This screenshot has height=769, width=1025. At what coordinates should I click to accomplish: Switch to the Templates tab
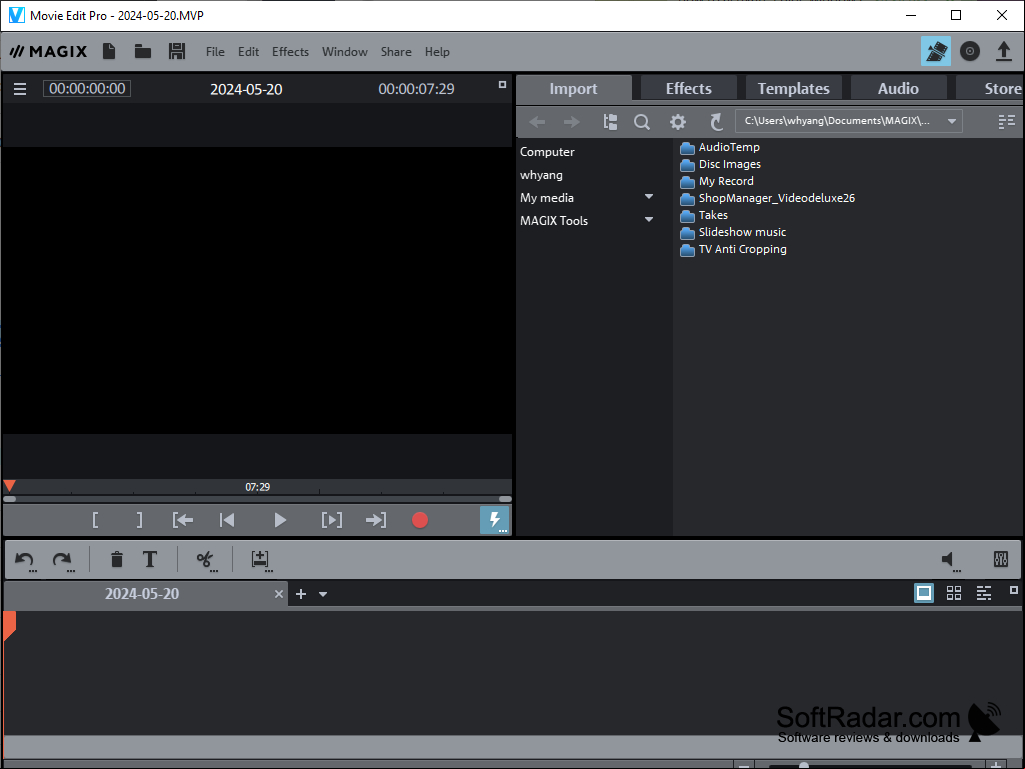tap(794, 88)
